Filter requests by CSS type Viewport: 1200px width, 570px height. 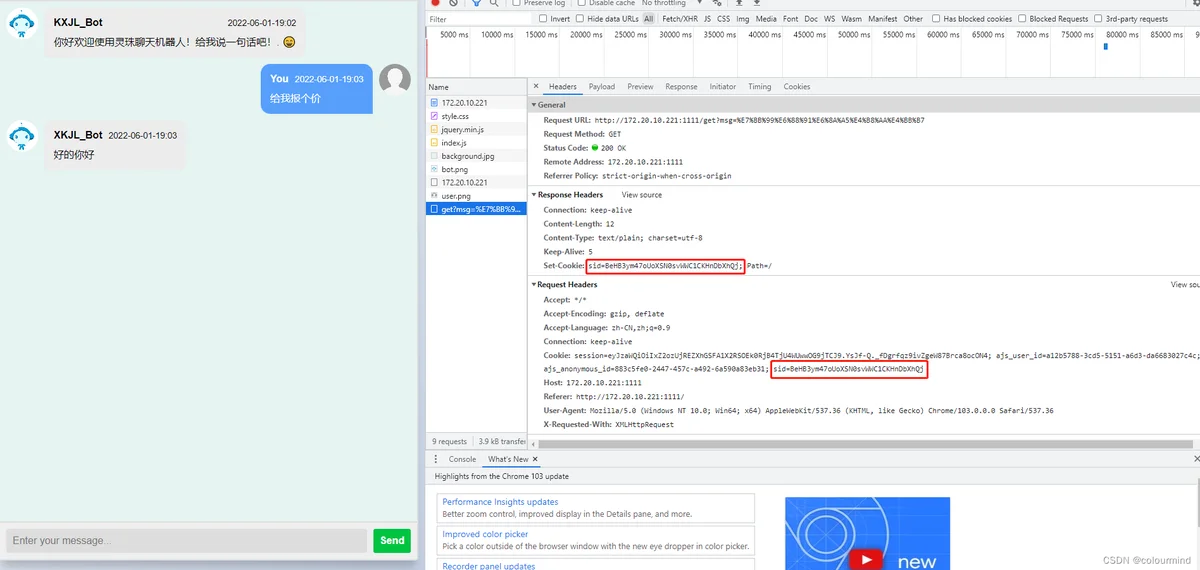pyautogui.click(x=724, y=19)
